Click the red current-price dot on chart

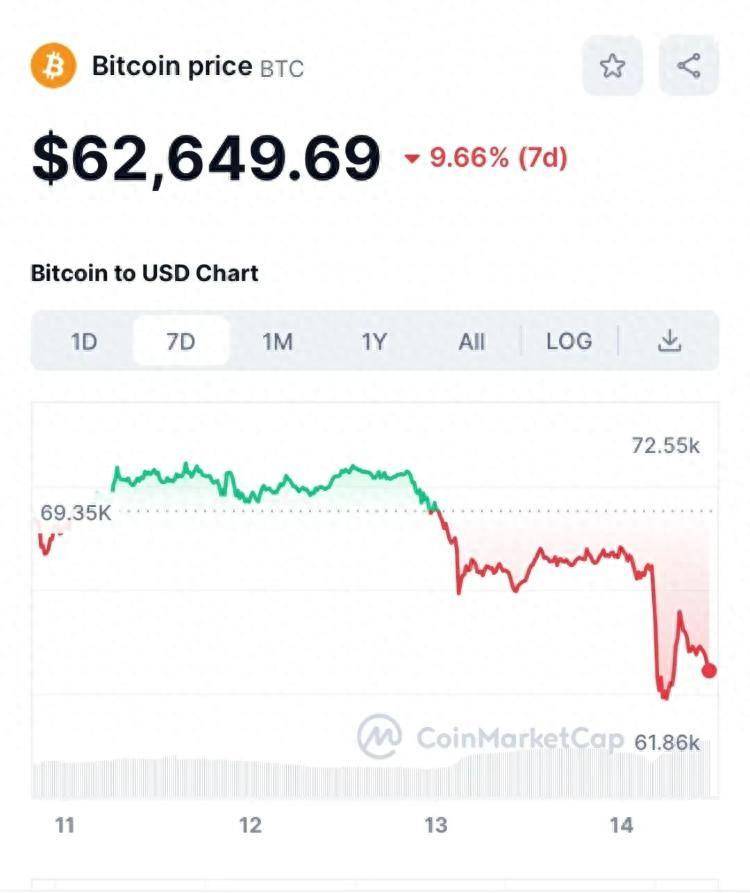tap(709, 670)
